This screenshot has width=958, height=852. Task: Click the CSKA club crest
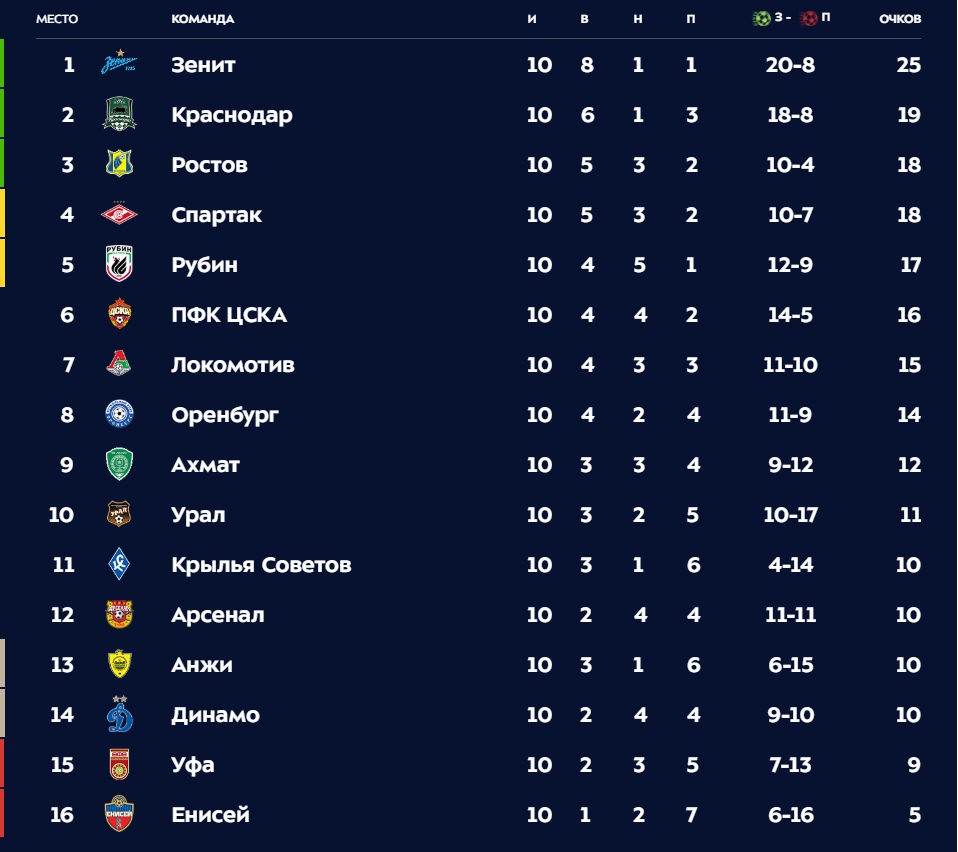[x=120, y=315]
